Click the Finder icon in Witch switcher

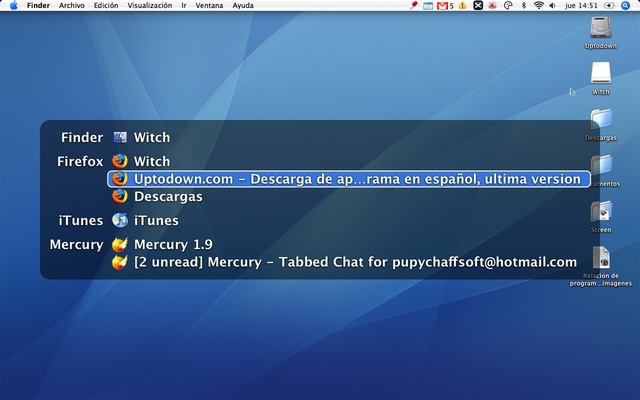click(x=120, y=138)
